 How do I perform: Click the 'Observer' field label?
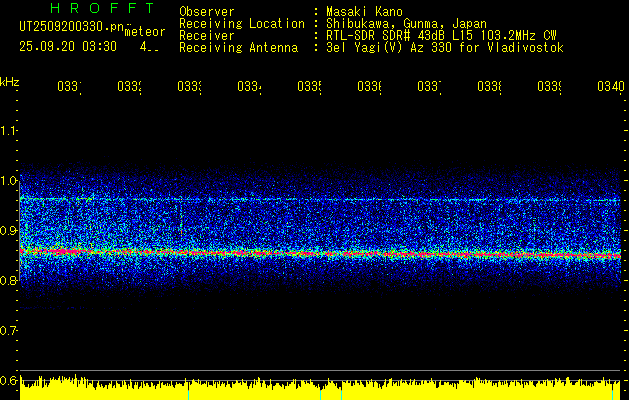207,11
